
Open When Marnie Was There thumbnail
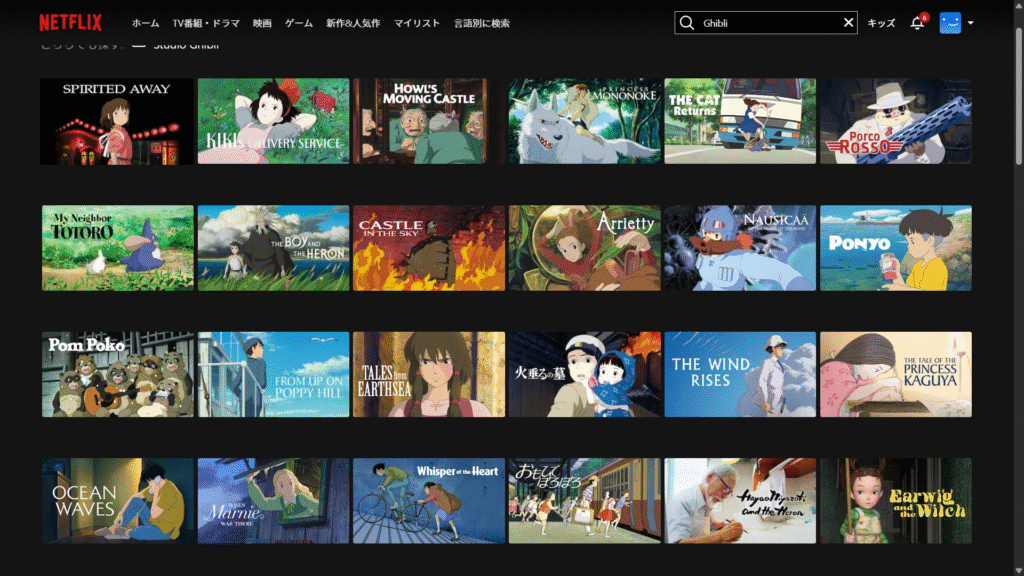pyautogui.click(x=274, y=501)
